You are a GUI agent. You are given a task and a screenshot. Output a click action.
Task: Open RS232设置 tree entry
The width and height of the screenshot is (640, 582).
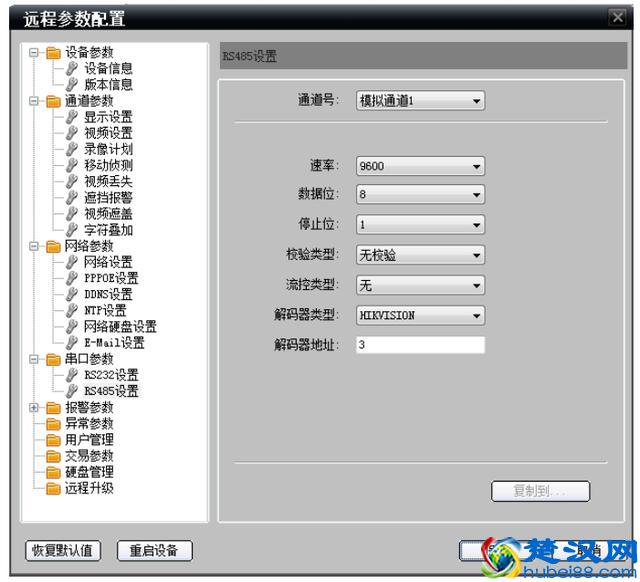111,375
